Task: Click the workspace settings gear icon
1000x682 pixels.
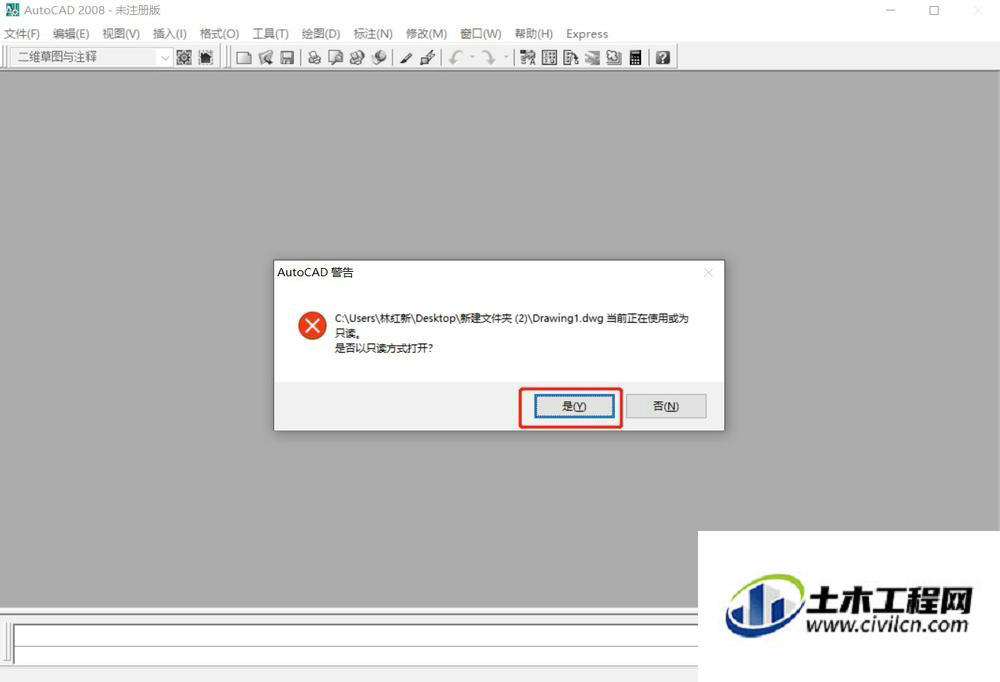Action: [184, 57]
